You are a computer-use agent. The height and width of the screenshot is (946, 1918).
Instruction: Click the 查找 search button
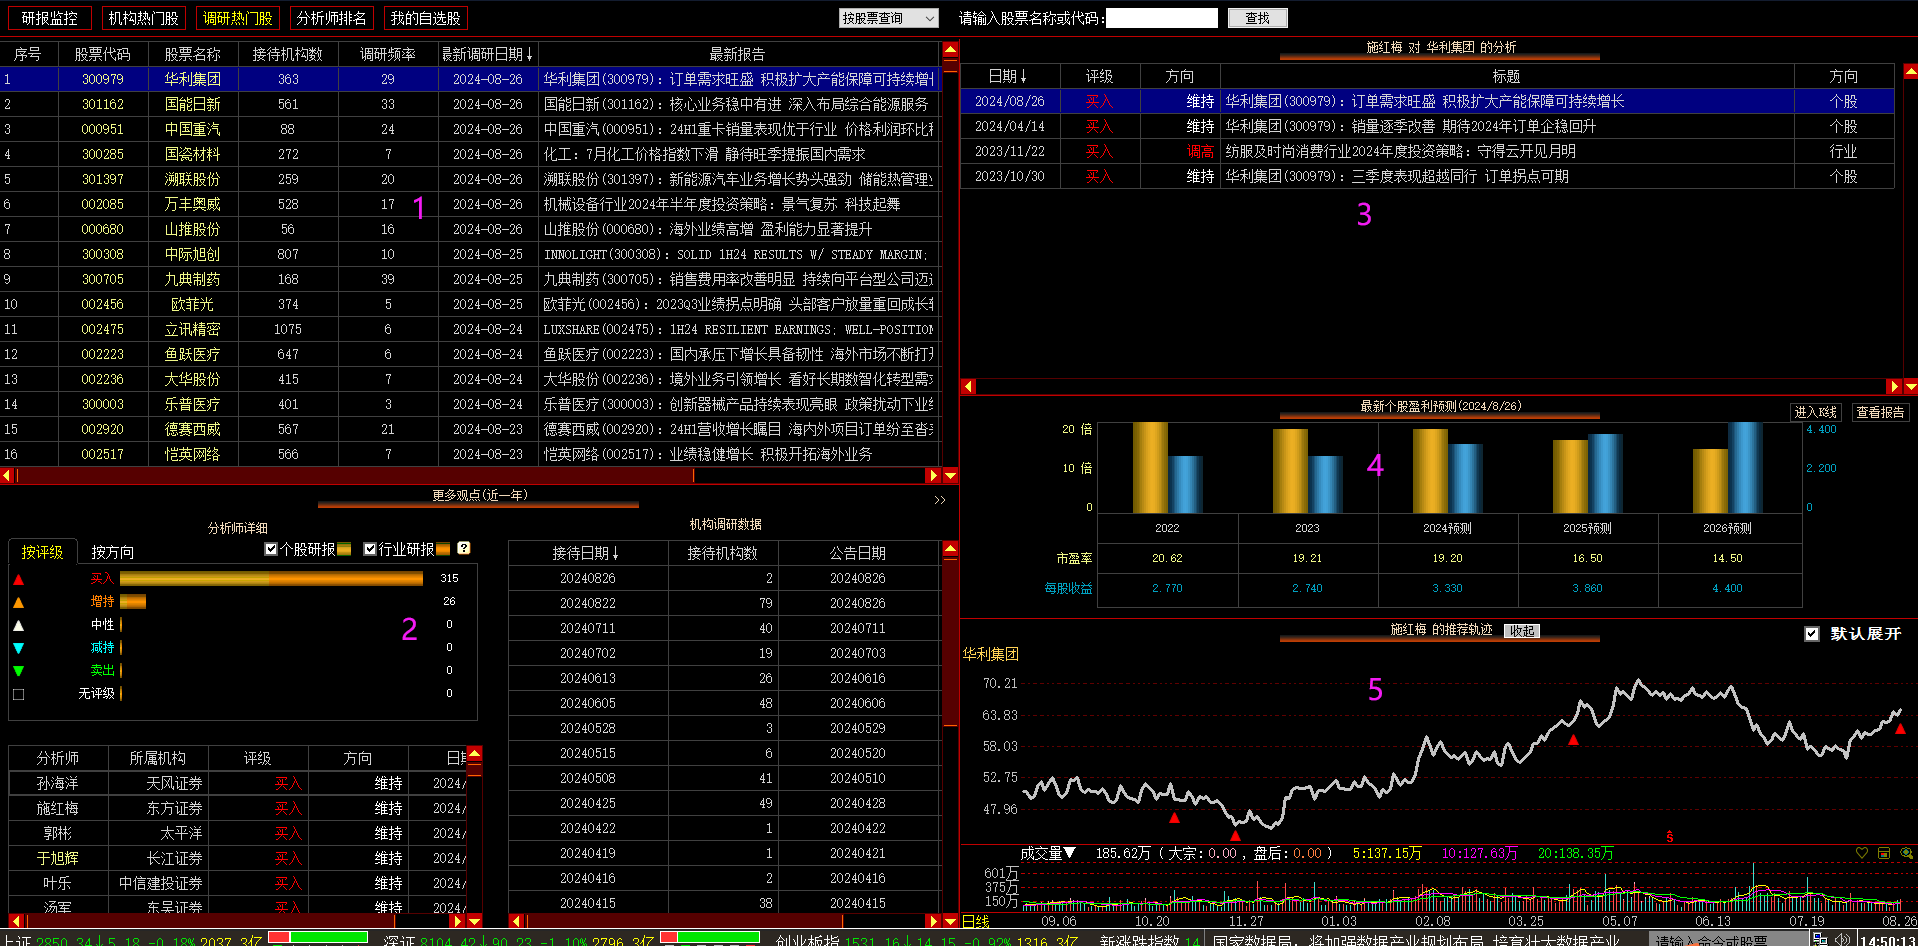[1257, 18]
